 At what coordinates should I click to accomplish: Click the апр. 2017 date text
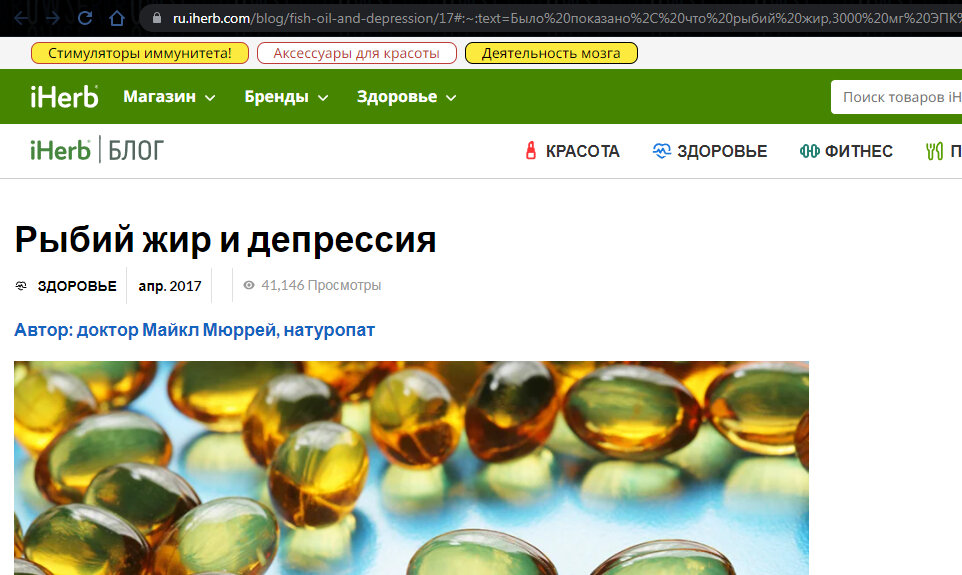coord(170,286)
